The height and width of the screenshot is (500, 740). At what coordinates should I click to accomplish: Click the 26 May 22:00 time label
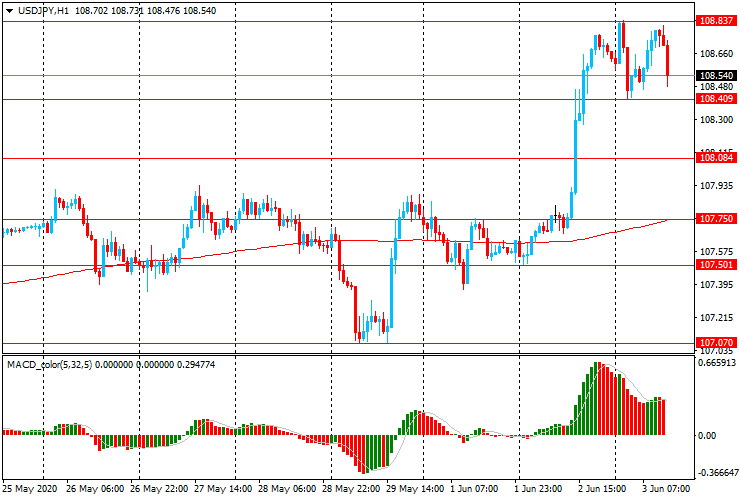pos(159,489)
